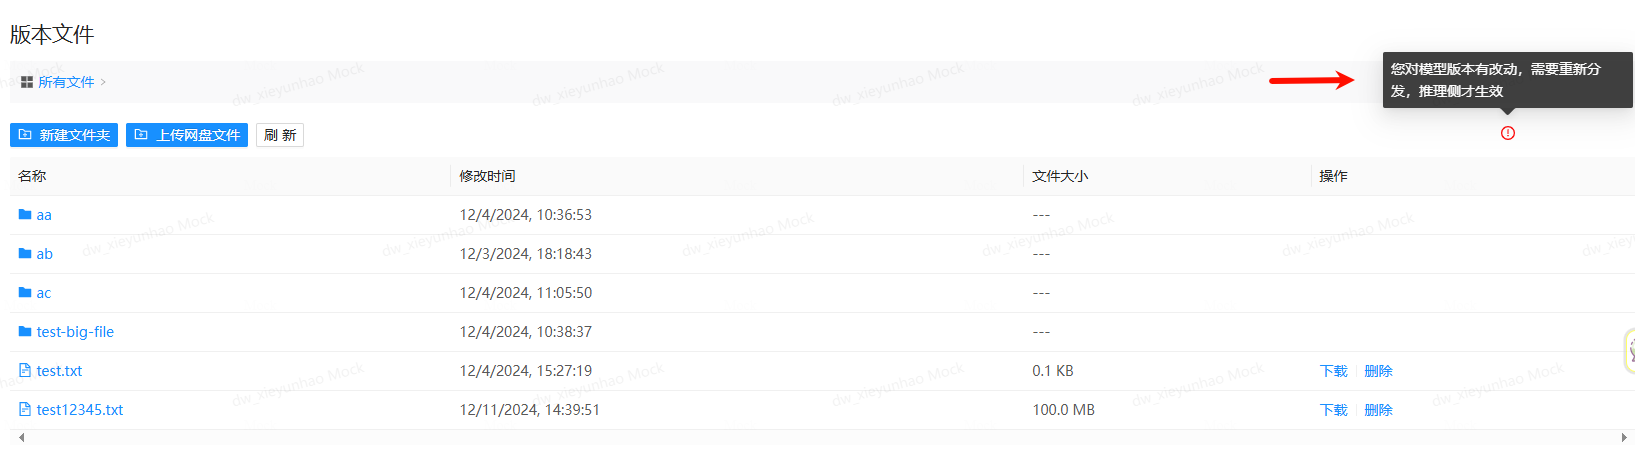The image size is (1635, 452).
Task: Click the horizontal scrollbar left arrow
Action: coord(21,437)
